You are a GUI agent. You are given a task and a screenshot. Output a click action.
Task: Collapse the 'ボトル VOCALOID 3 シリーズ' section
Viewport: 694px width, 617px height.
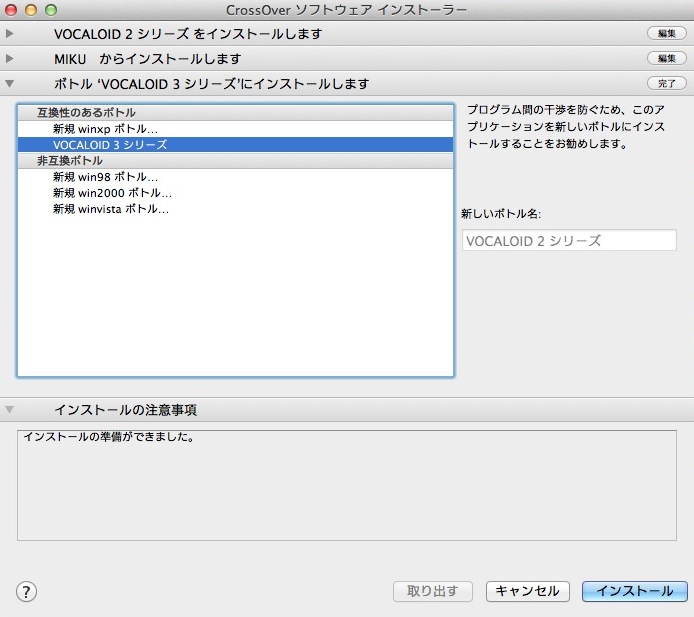9,83
